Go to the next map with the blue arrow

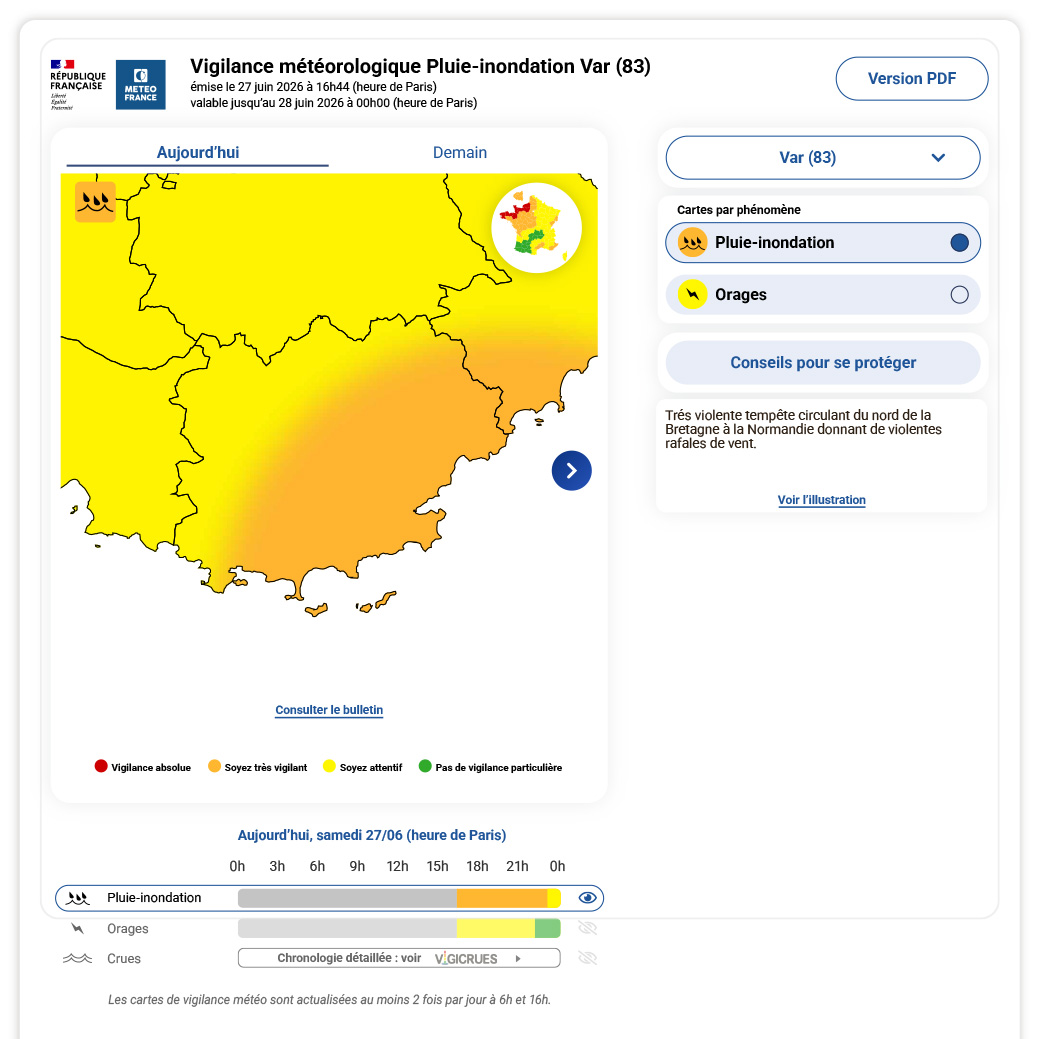(x=571, y=470)
